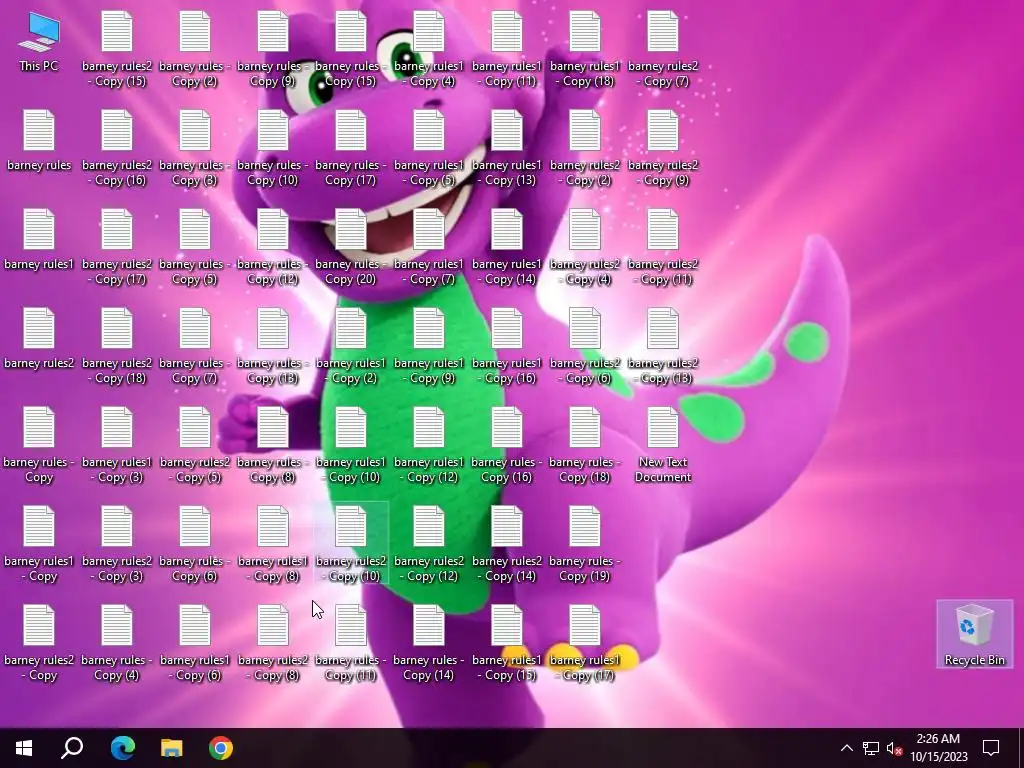The image size is (1024, 768).
Task: Select the This PC desktop icon
Action: tap(39, 42)
